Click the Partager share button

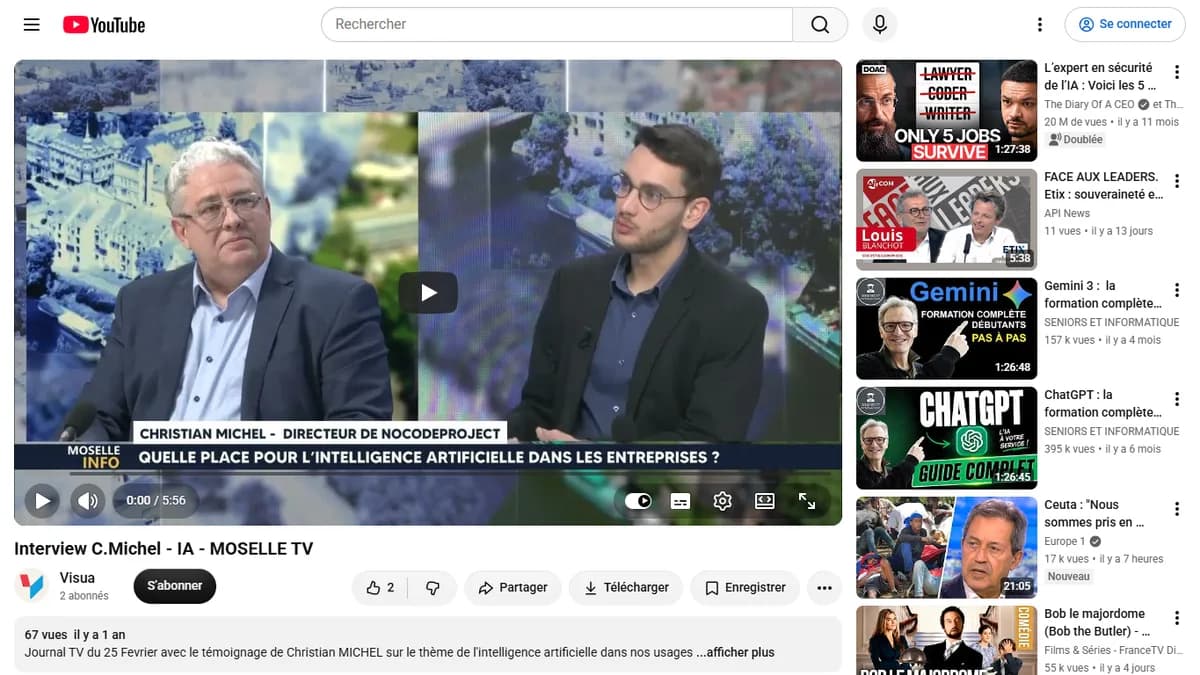click(512, 588)
